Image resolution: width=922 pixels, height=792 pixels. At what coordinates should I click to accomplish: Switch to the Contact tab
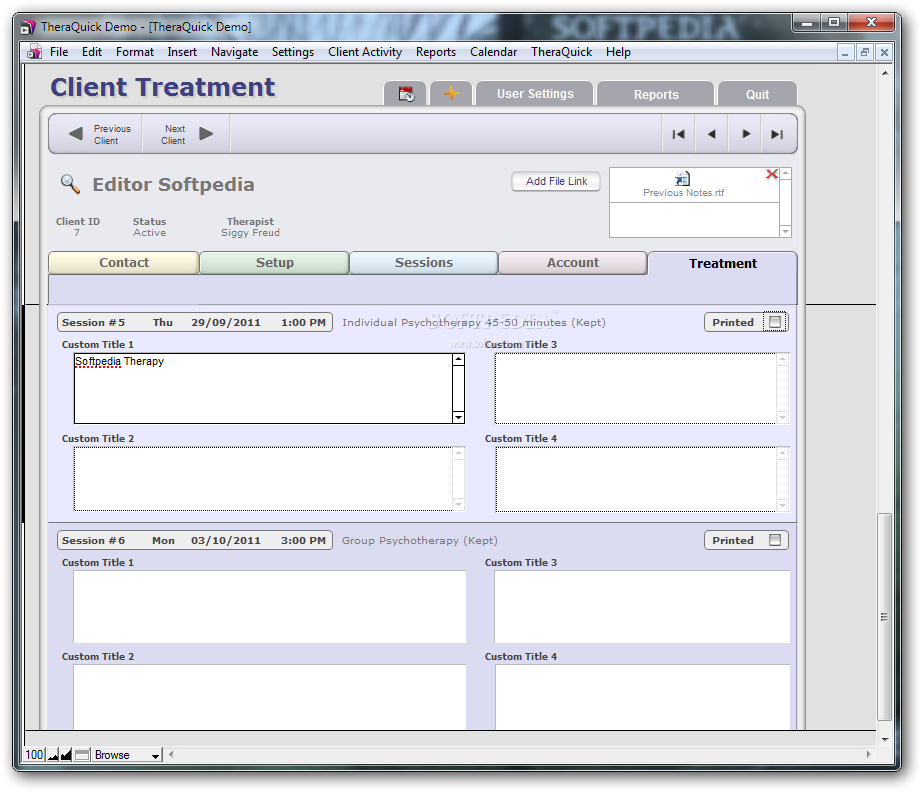(x=123, y=263)
